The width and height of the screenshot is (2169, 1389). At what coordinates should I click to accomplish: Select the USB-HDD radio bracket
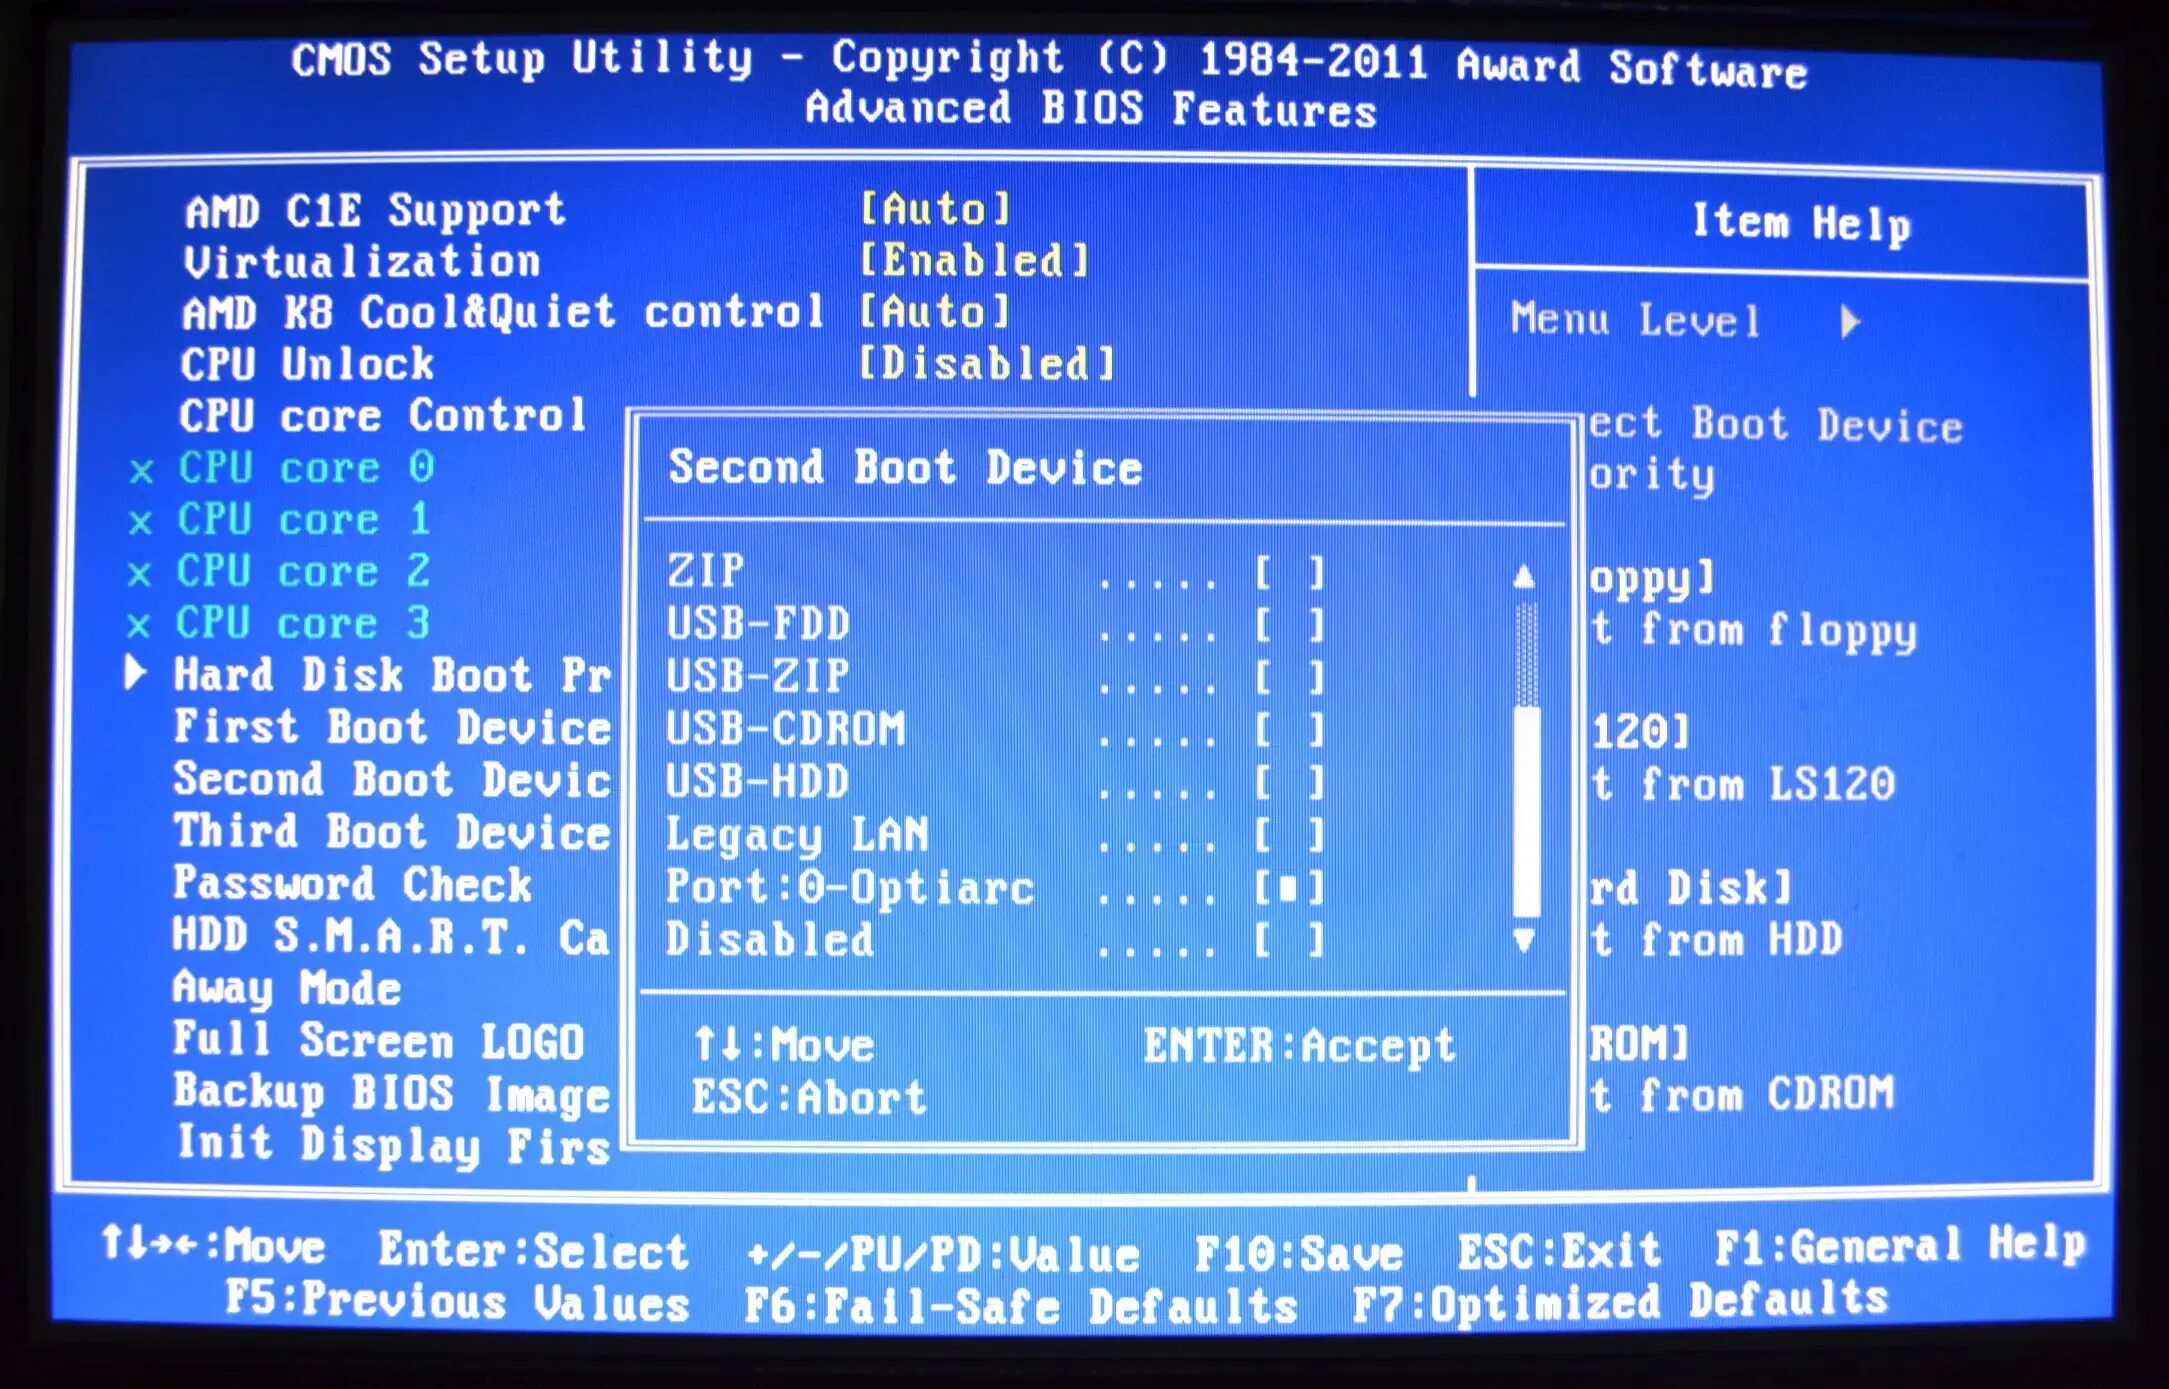(x=1289, y=782)
